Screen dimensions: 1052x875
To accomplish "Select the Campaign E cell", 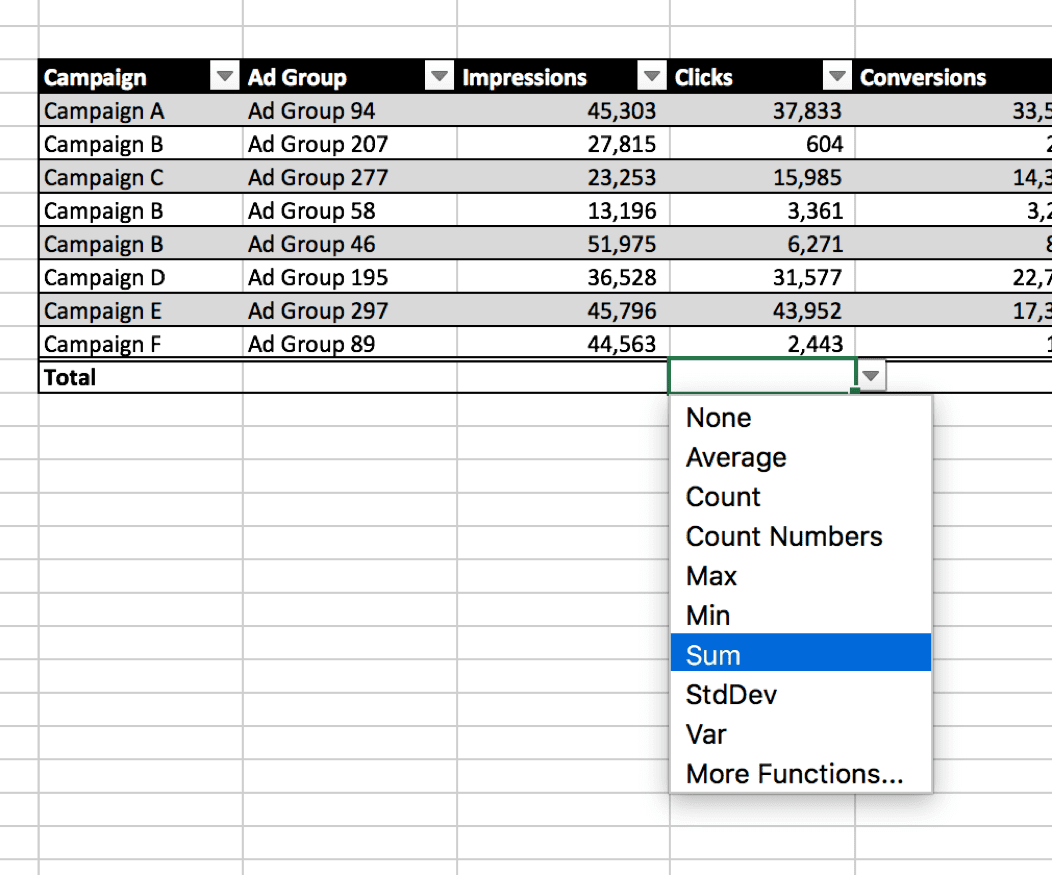I will [x=141, y=310].
